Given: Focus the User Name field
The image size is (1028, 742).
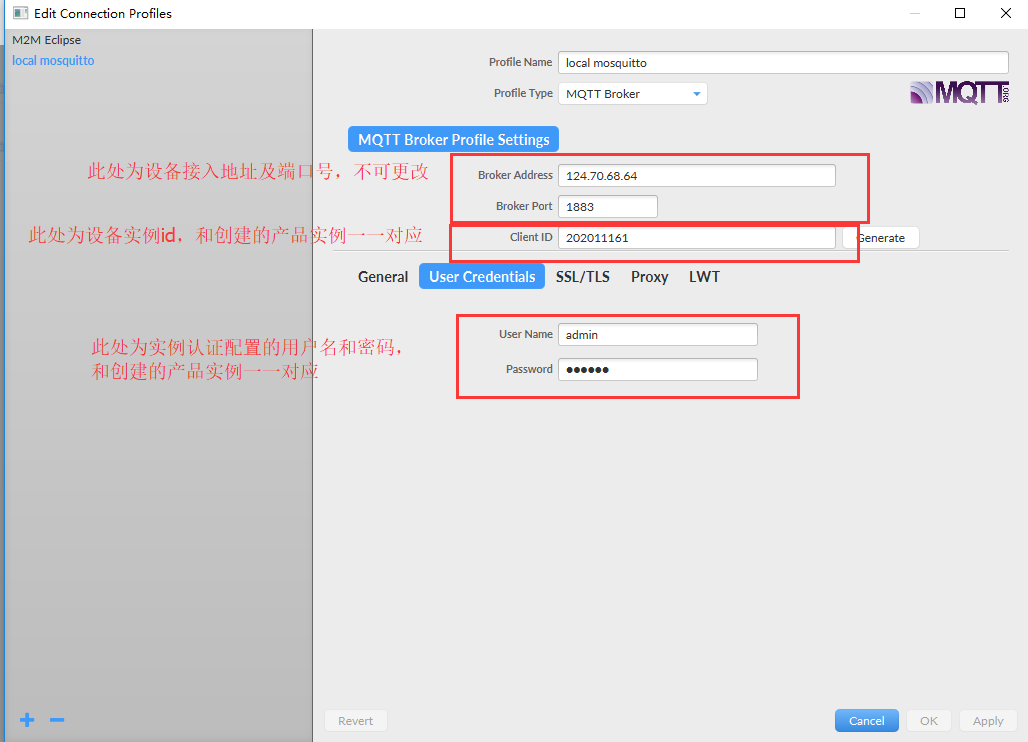Looking at the screenshot, I should (657, 335).
